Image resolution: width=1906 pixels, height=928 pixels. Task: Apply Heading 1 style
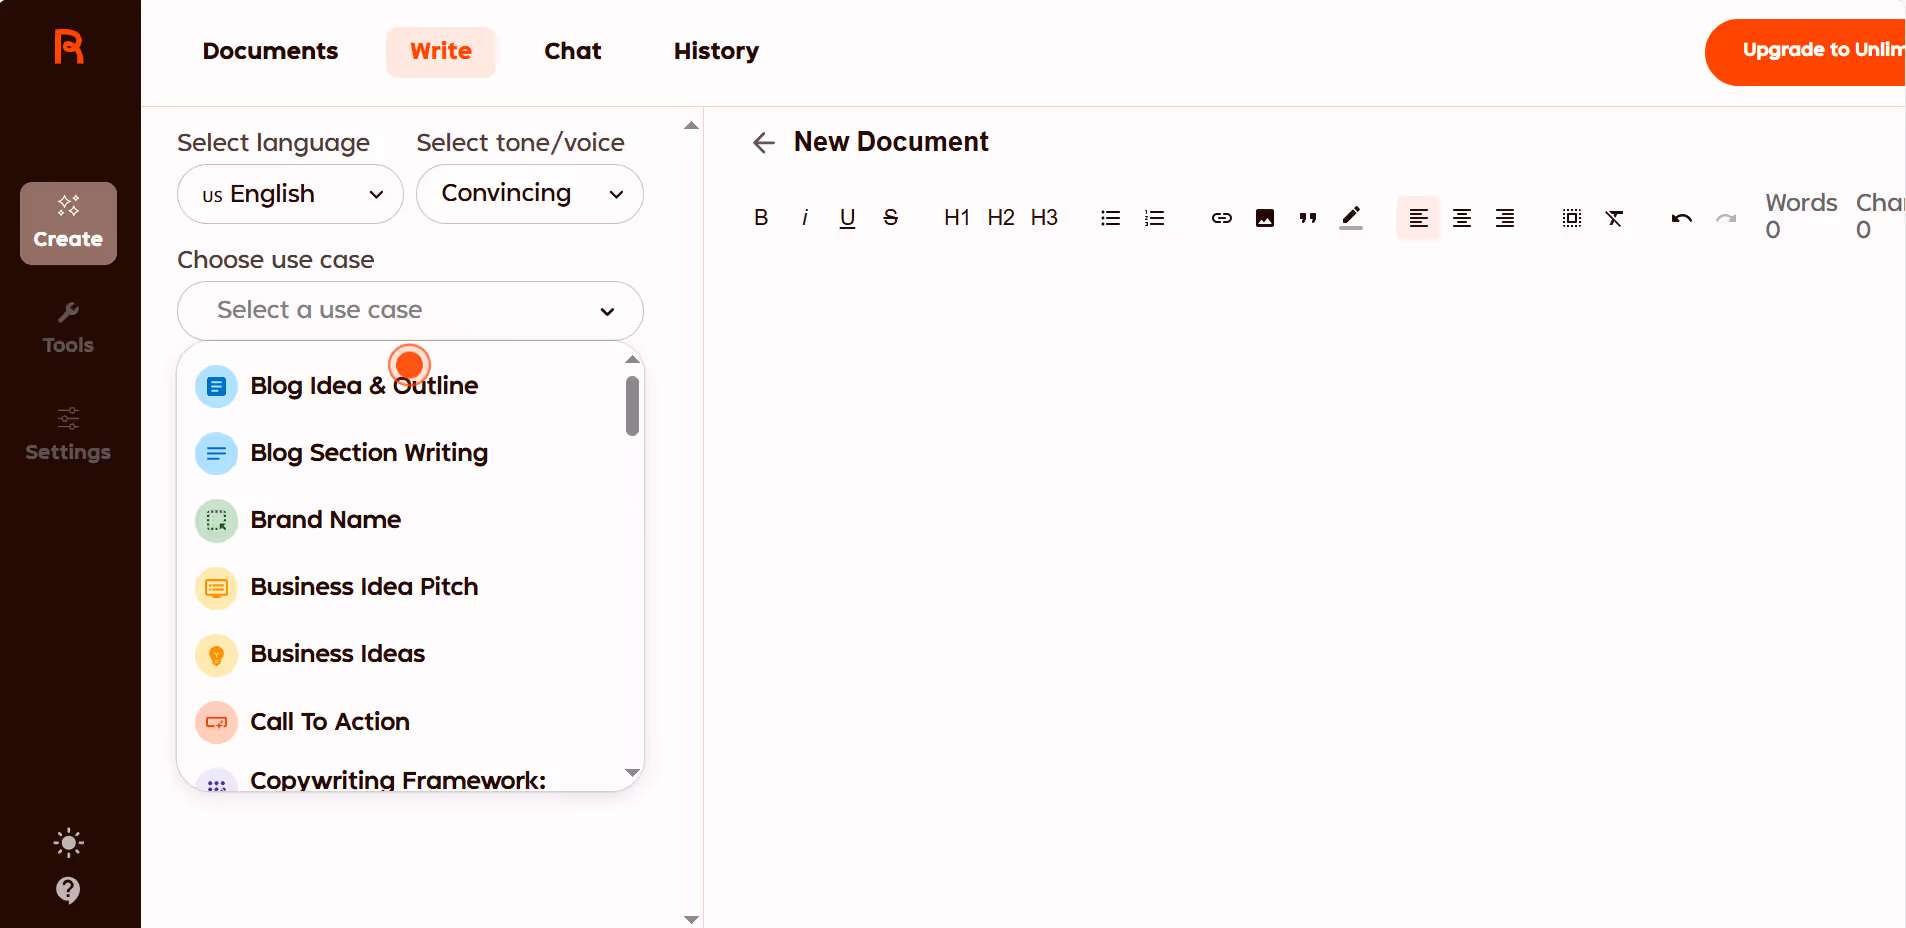[956, 218]
